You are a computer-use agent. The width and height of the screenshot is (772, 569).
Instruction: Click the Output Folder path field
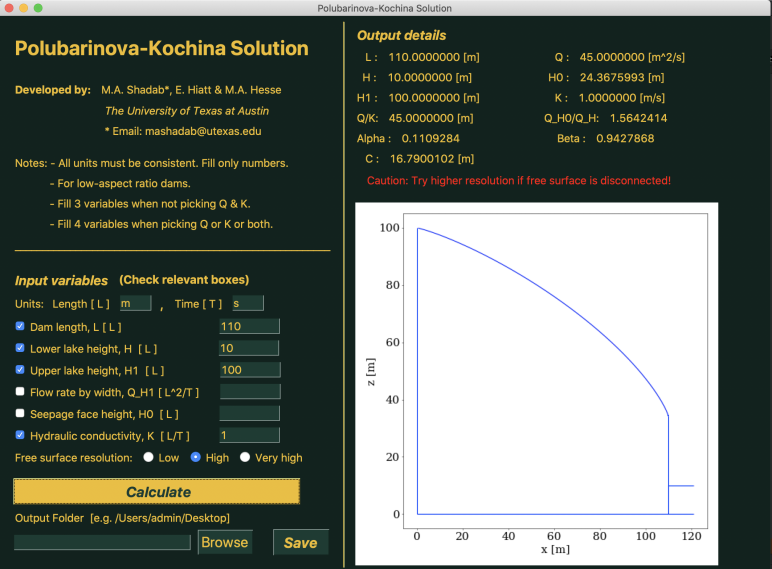coord(102,542)
